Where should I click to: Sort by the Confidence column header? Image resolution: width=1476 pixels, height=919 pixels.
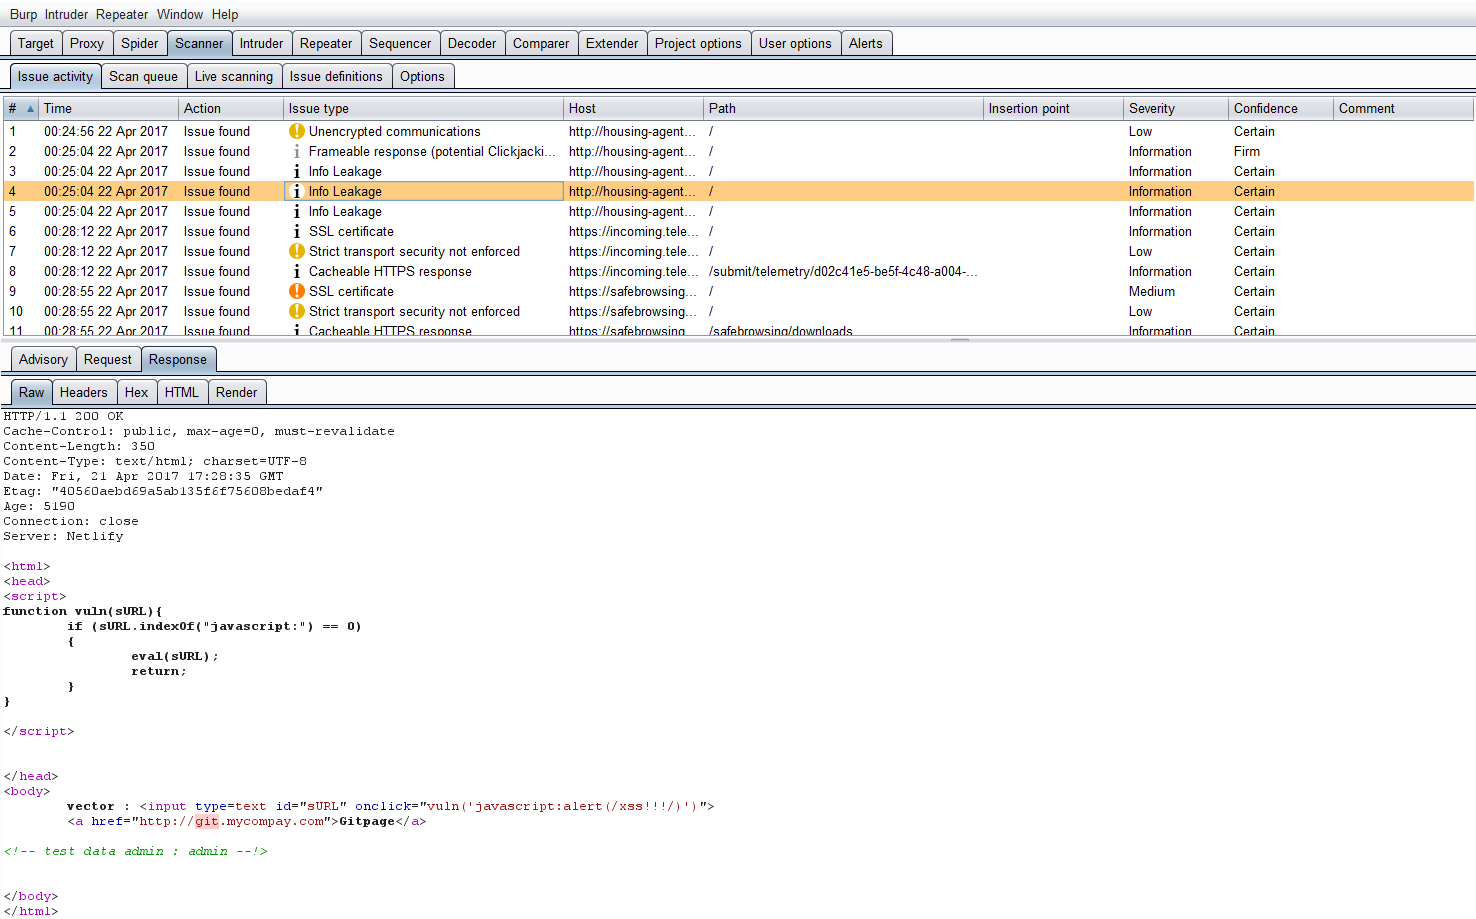[1281, 108]
